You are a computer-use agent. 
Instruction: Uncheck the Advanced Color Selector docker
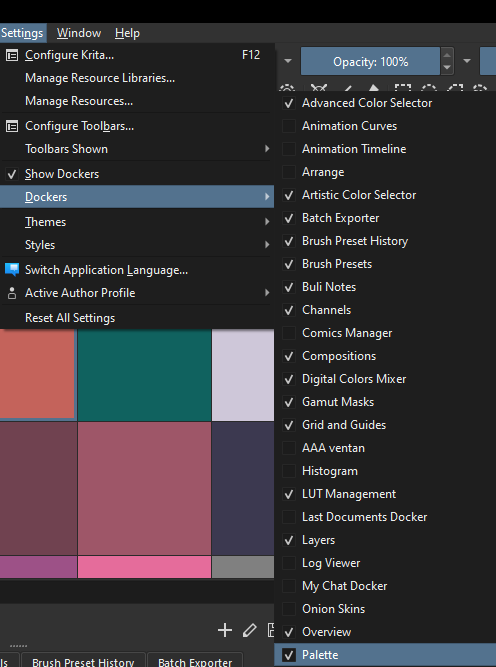[x=289, y=103]
